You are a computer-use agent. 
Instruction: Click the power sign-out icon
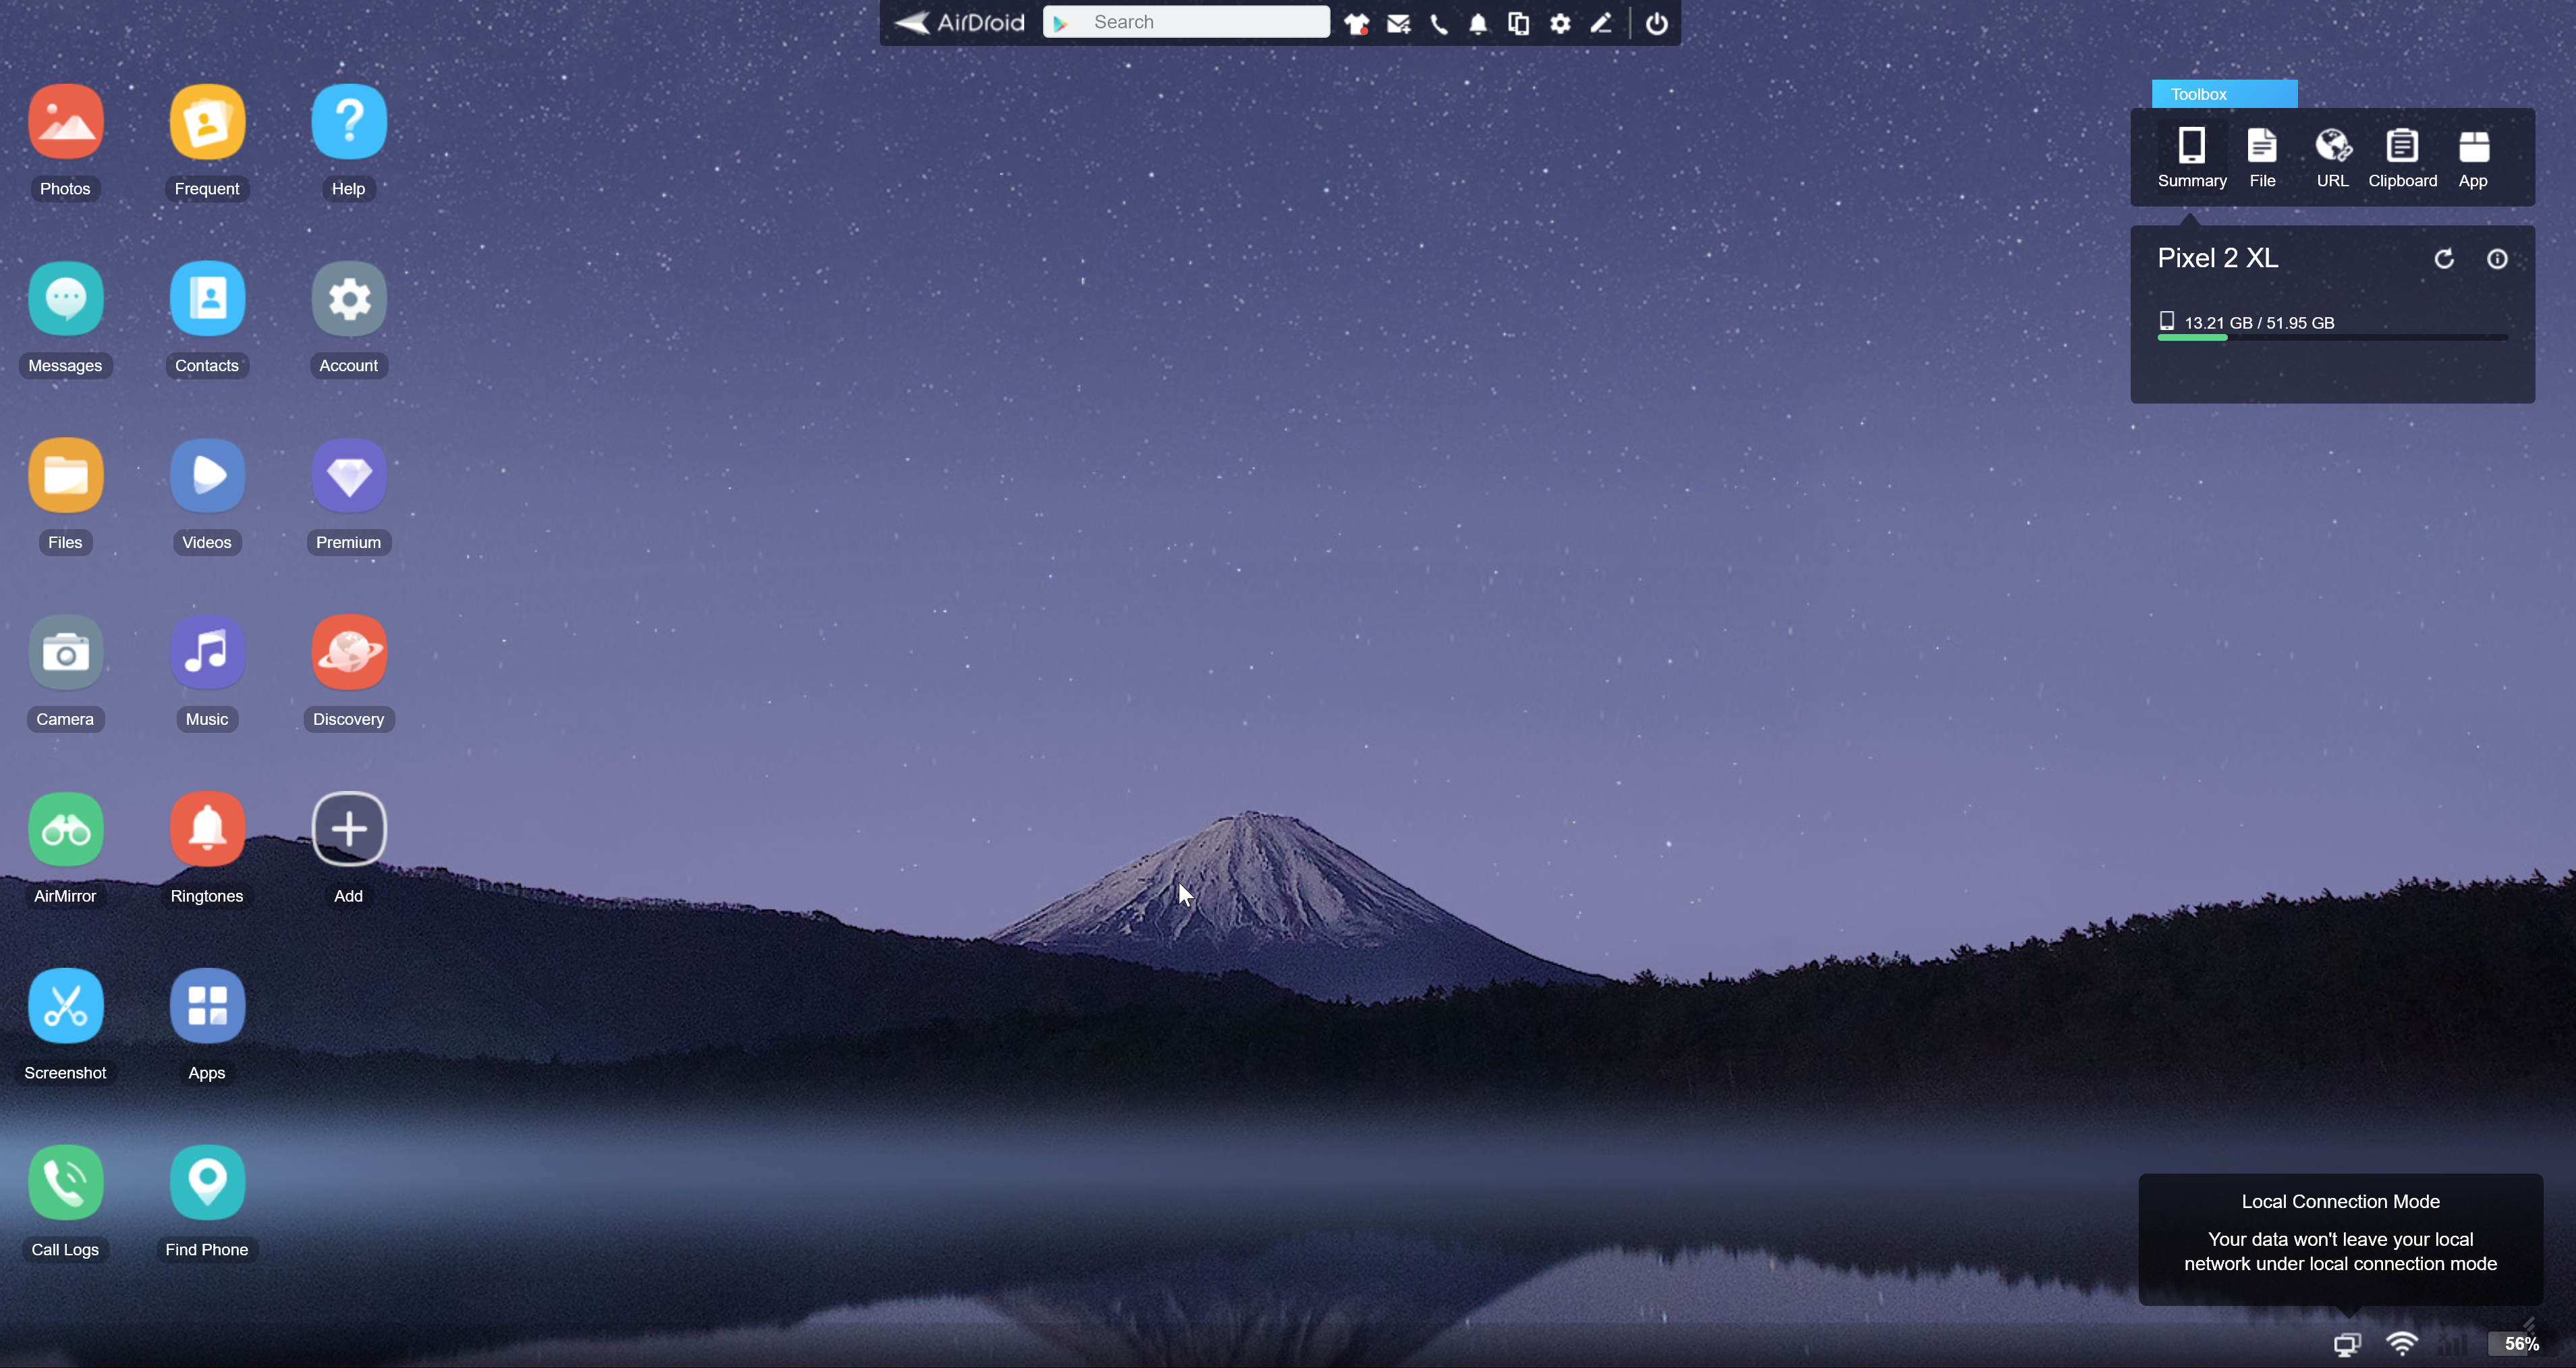1656,23
